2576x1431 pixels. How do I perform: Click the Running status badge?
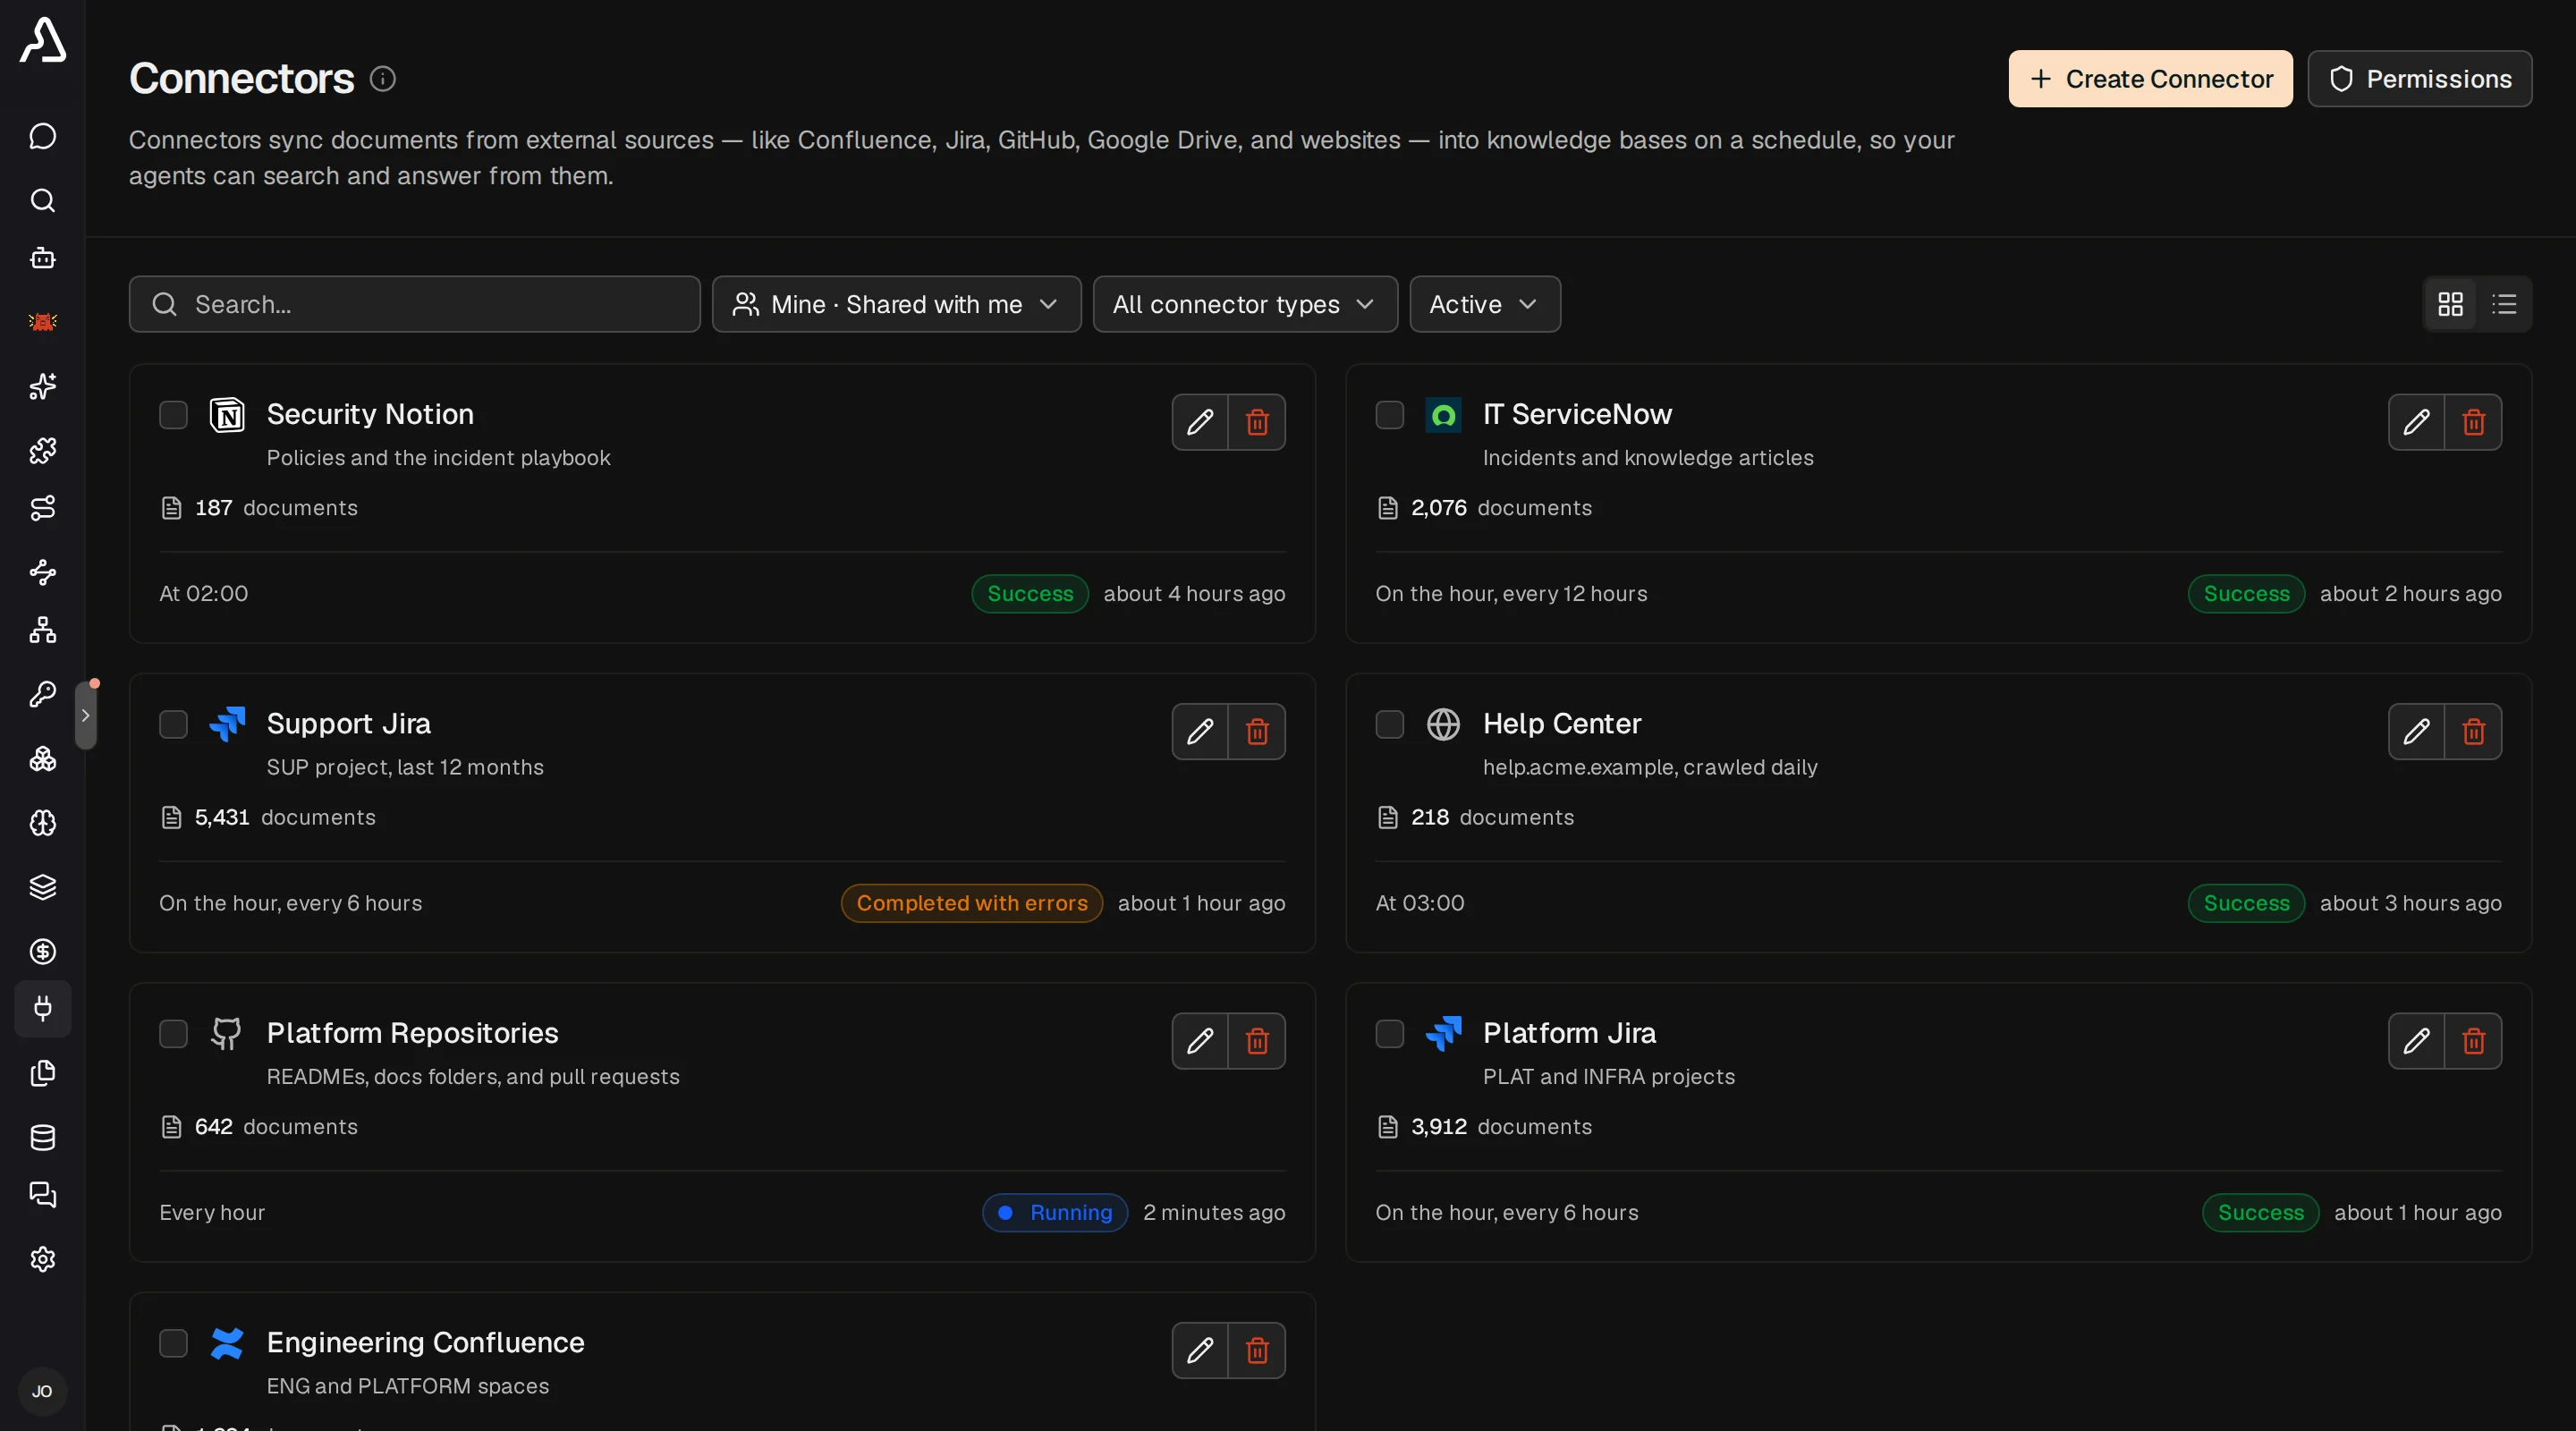point(1054,1212)
